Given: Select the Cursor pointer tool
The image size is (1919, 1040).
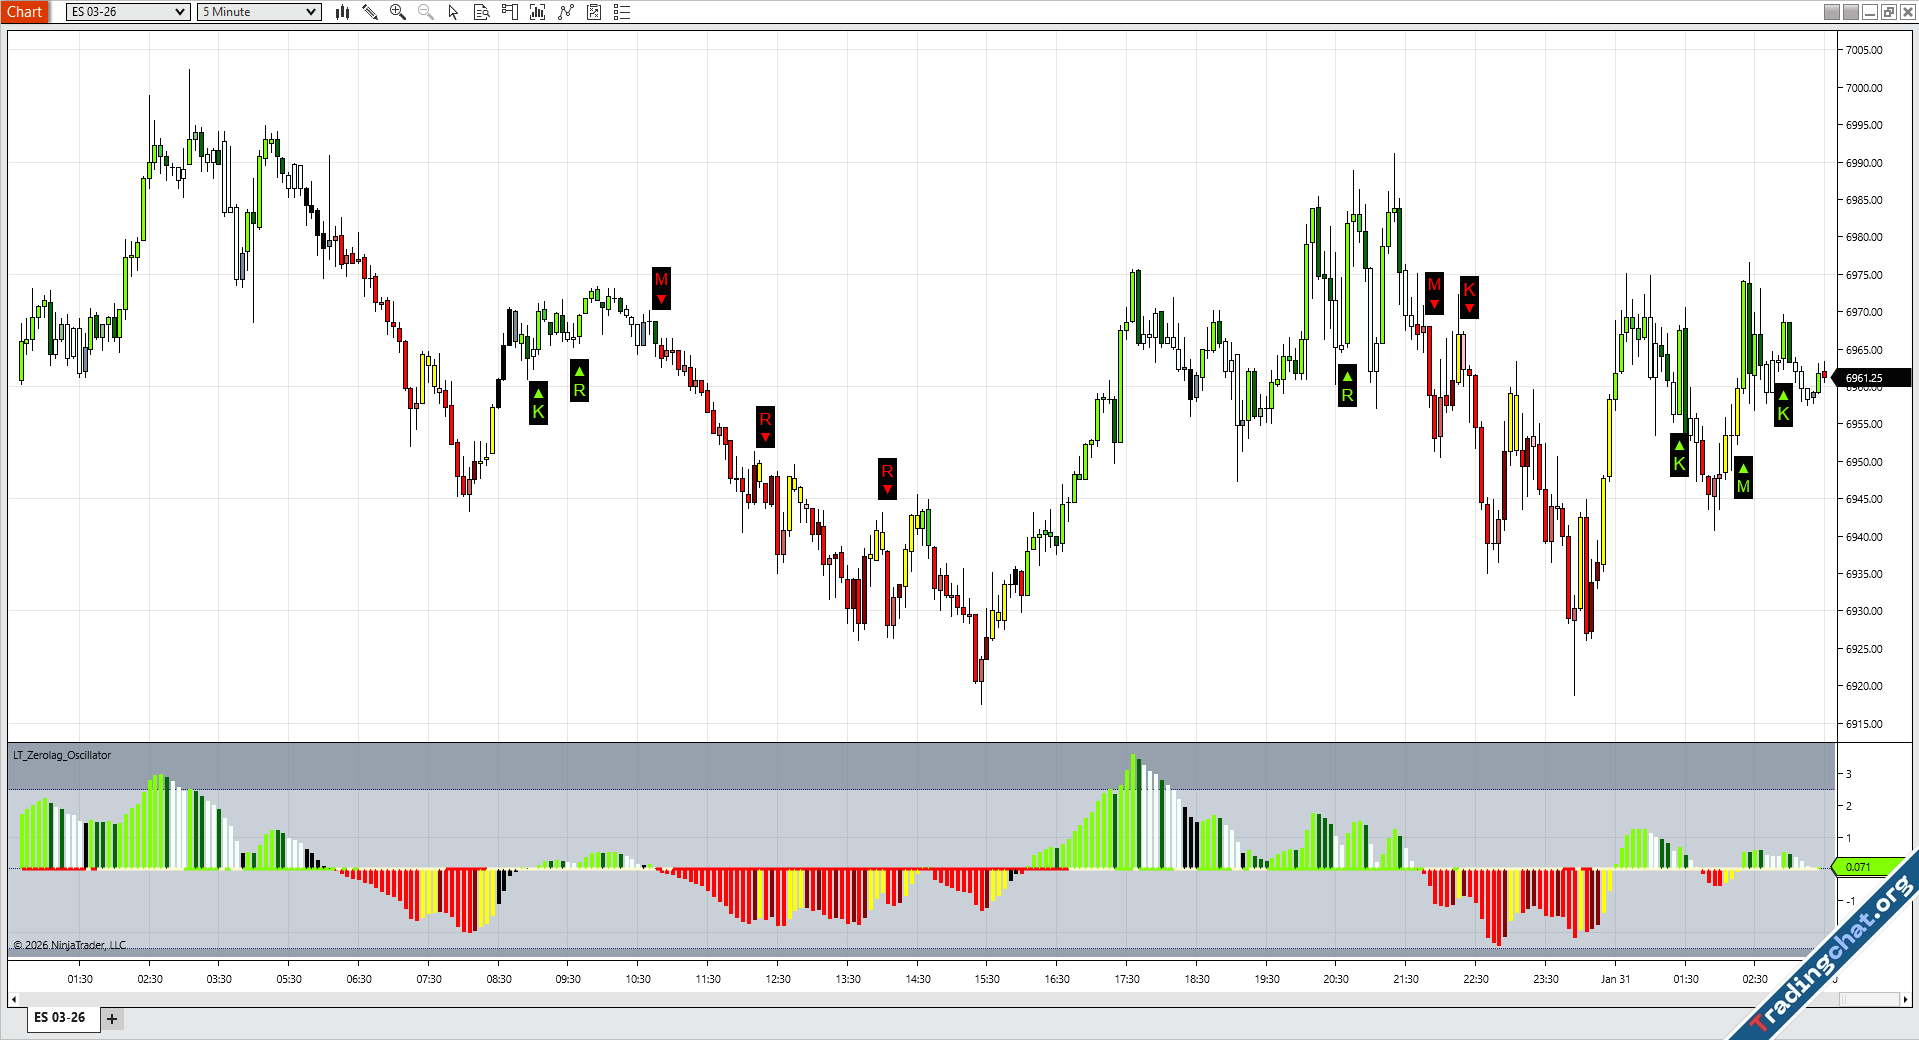Looking at the screenshot, I should tap(453, 12).
